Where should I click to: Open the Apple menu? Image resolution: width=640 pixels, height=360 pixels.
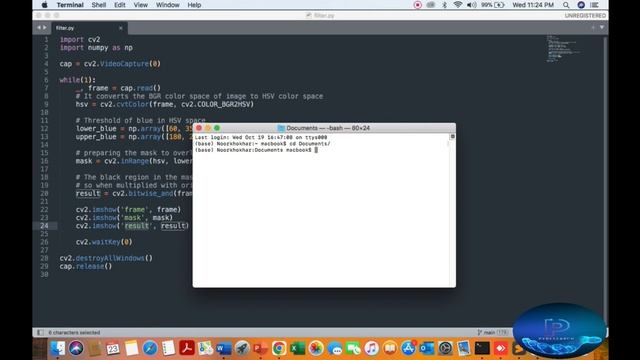44,5
